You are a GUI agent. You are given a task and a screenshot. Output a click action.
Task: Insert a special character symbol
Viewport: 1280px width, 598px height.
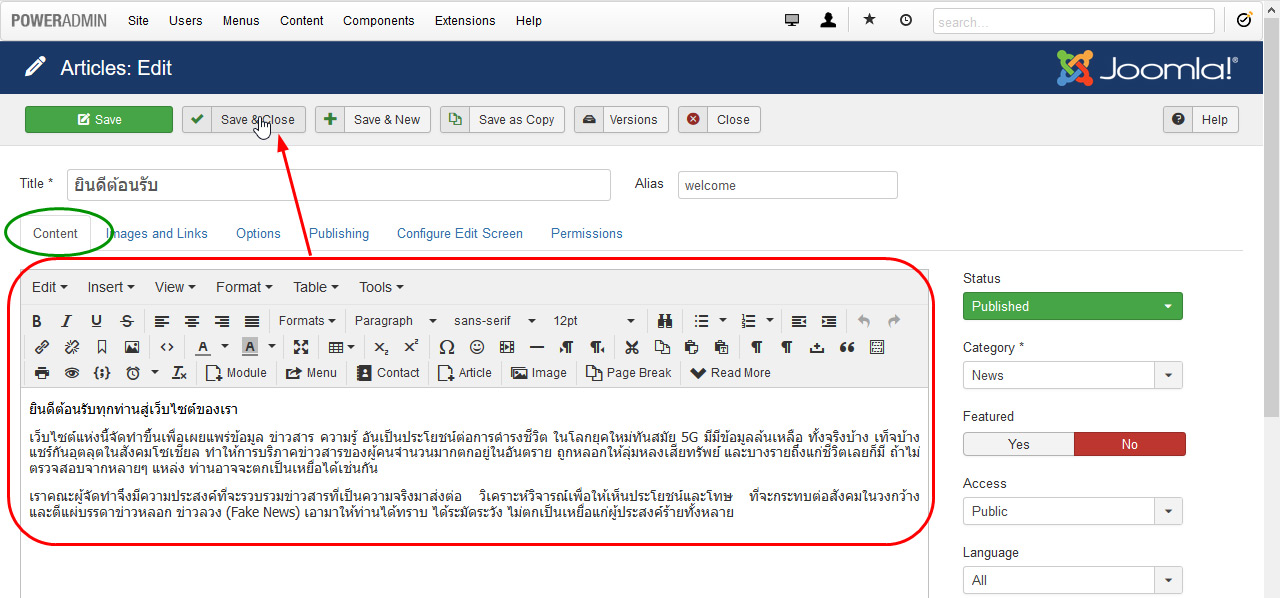446,347
